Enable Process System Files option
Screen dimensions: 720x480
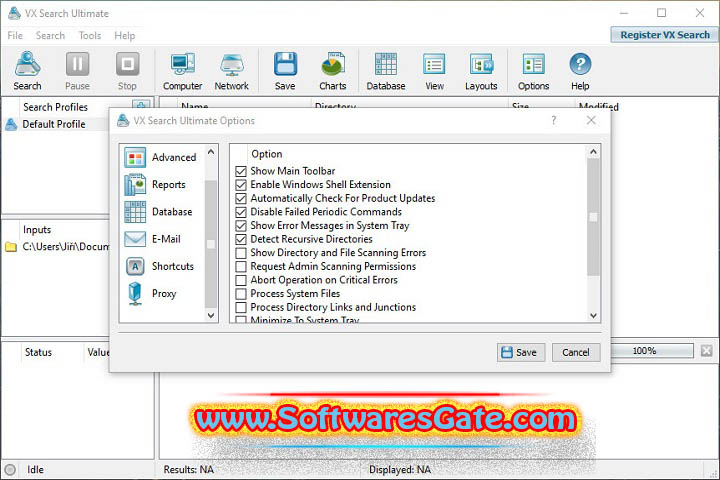(241, 294)
